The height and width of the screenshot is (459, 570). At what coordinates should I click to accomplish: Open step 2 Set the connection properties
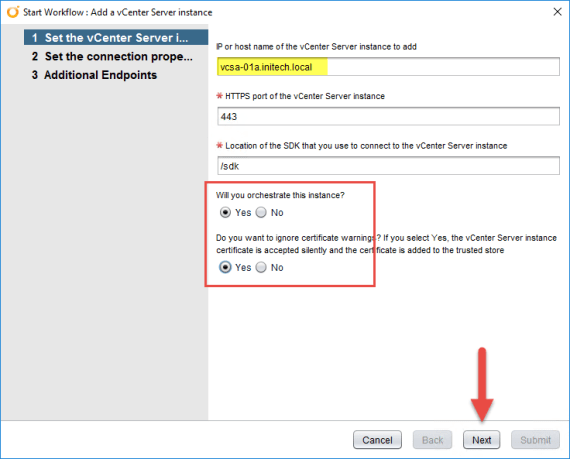point(112,56)
